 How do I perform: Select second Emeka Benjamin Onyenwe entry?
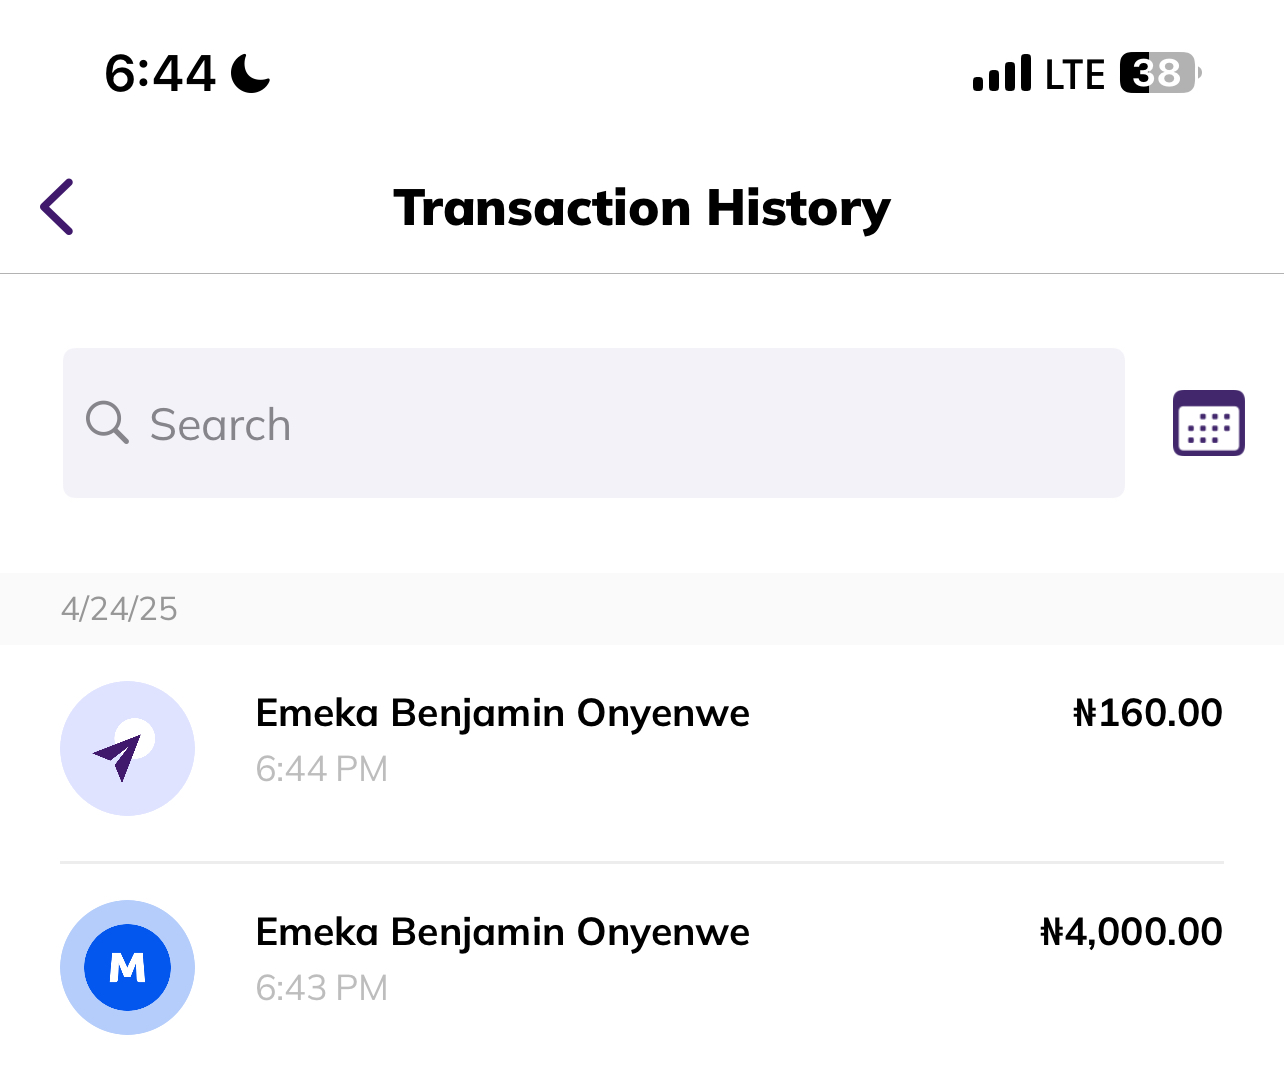[502, 932]
